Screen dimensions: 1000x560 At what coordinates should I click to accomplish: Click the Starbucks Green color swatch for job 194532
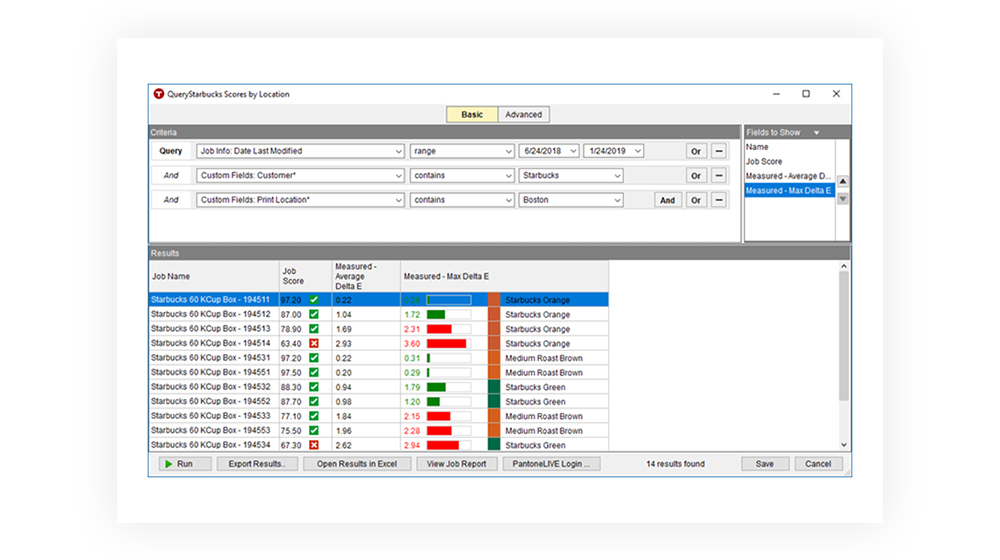click(x=493, y=387)
